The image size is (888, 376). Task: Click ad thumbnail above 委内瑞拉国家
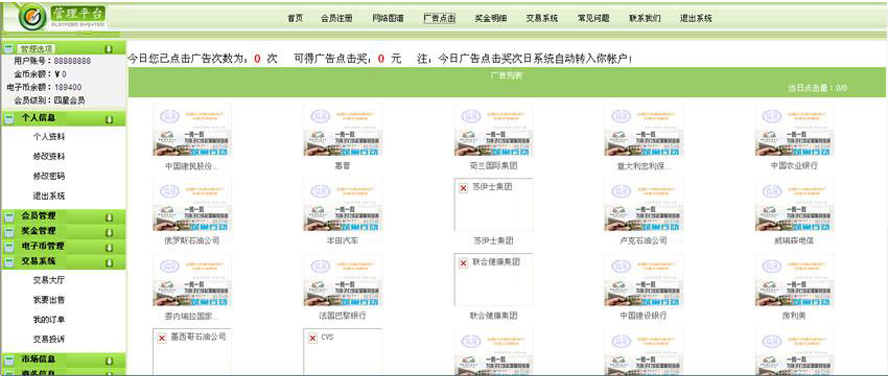[x=192, y=280]
